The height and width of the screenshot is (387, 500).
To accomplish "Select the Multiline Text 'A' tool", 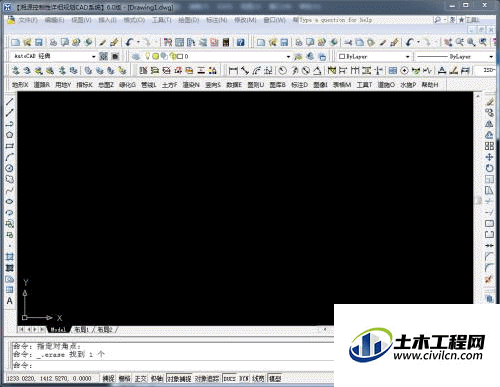I will click(9, 301).
